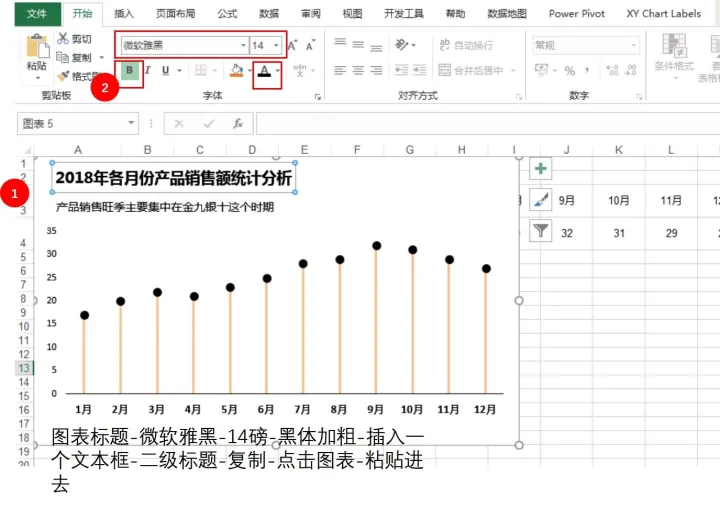Click the phonetic guide wén icon
720x507 pixels.
(x=300, y=70)
